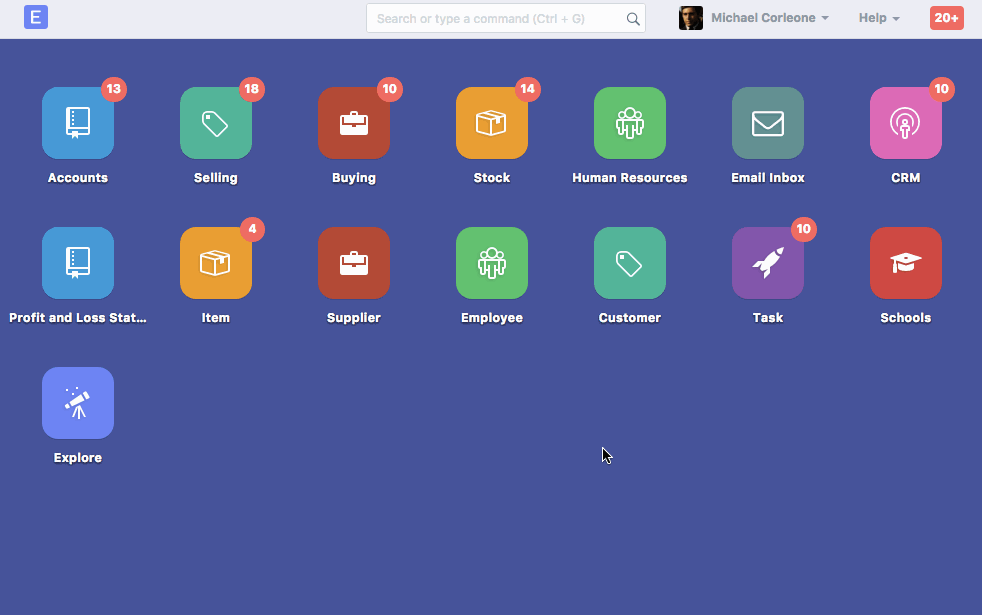Click the Explore telescope icon
Image resolution: width=982 pixels, height=615 pixels.
pos(78,403)
